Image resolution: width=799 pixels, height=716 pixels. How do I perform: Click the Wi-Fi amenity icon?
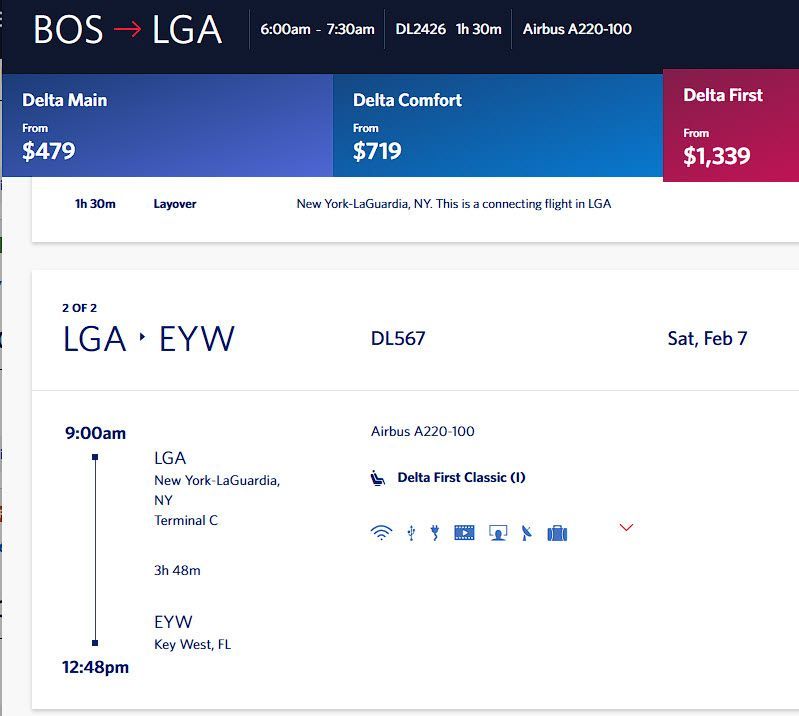[x=381, y=533]
